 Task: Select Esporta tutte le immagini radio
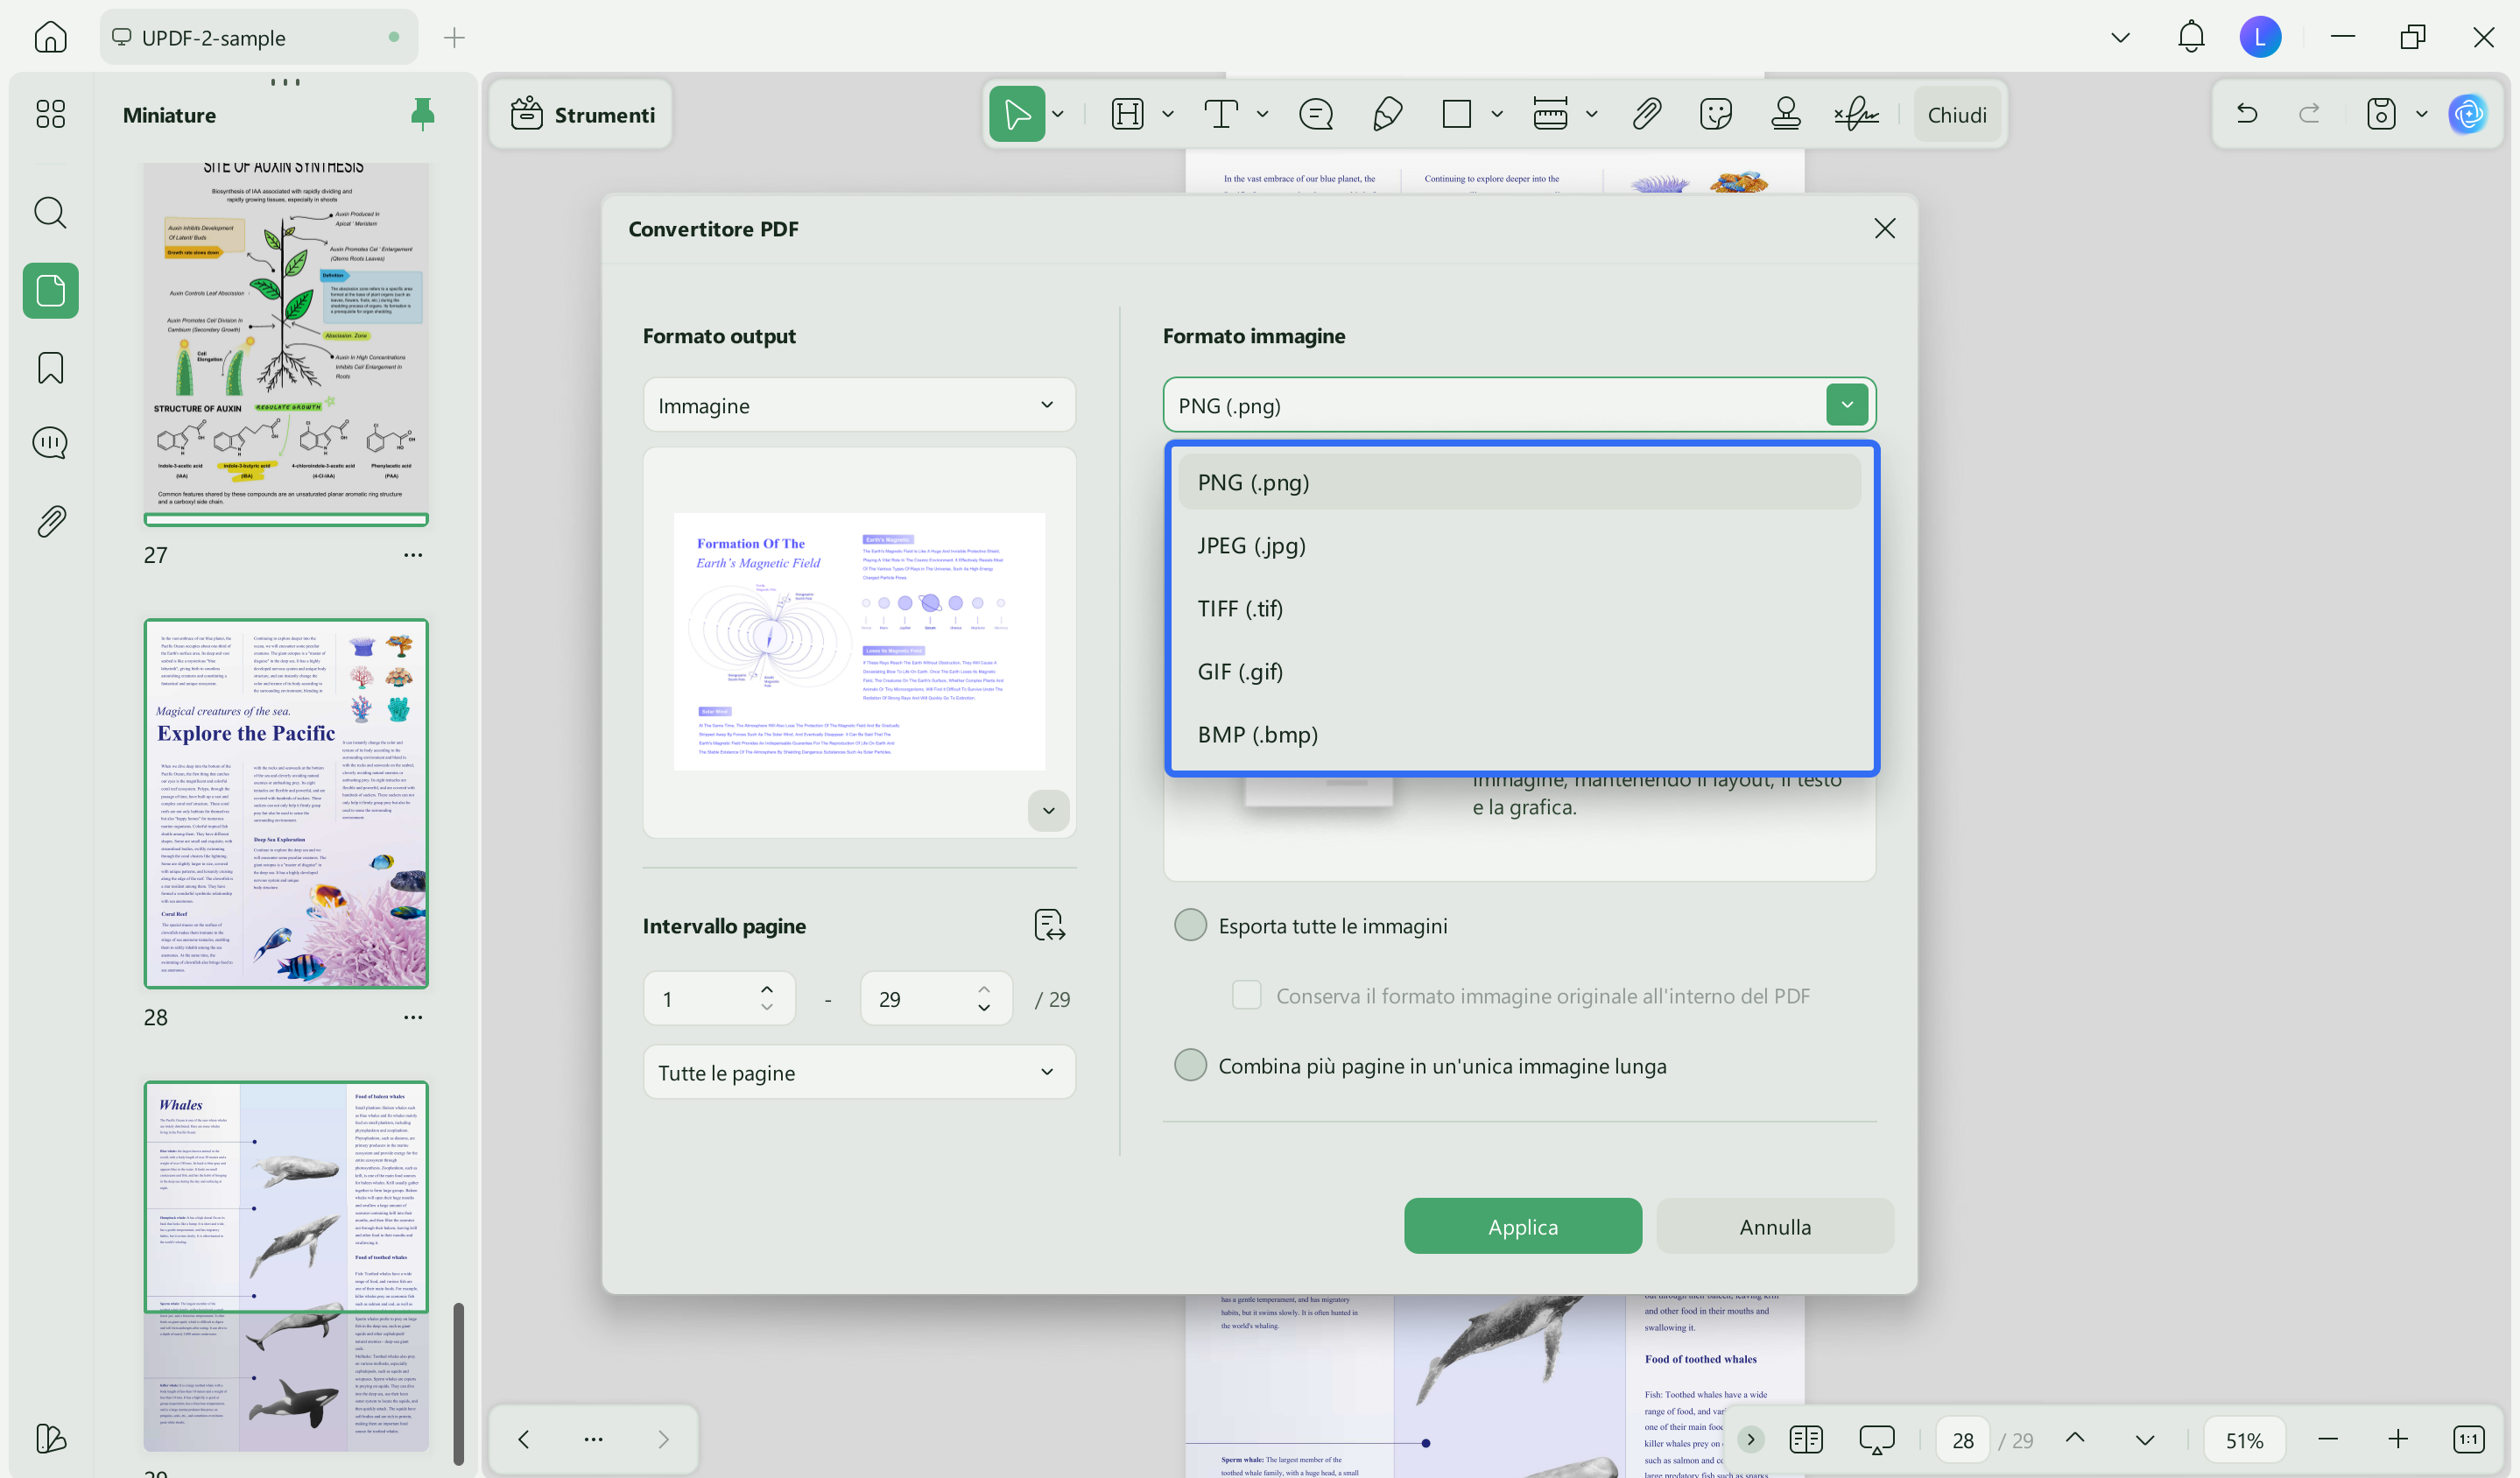point(1190,925)
